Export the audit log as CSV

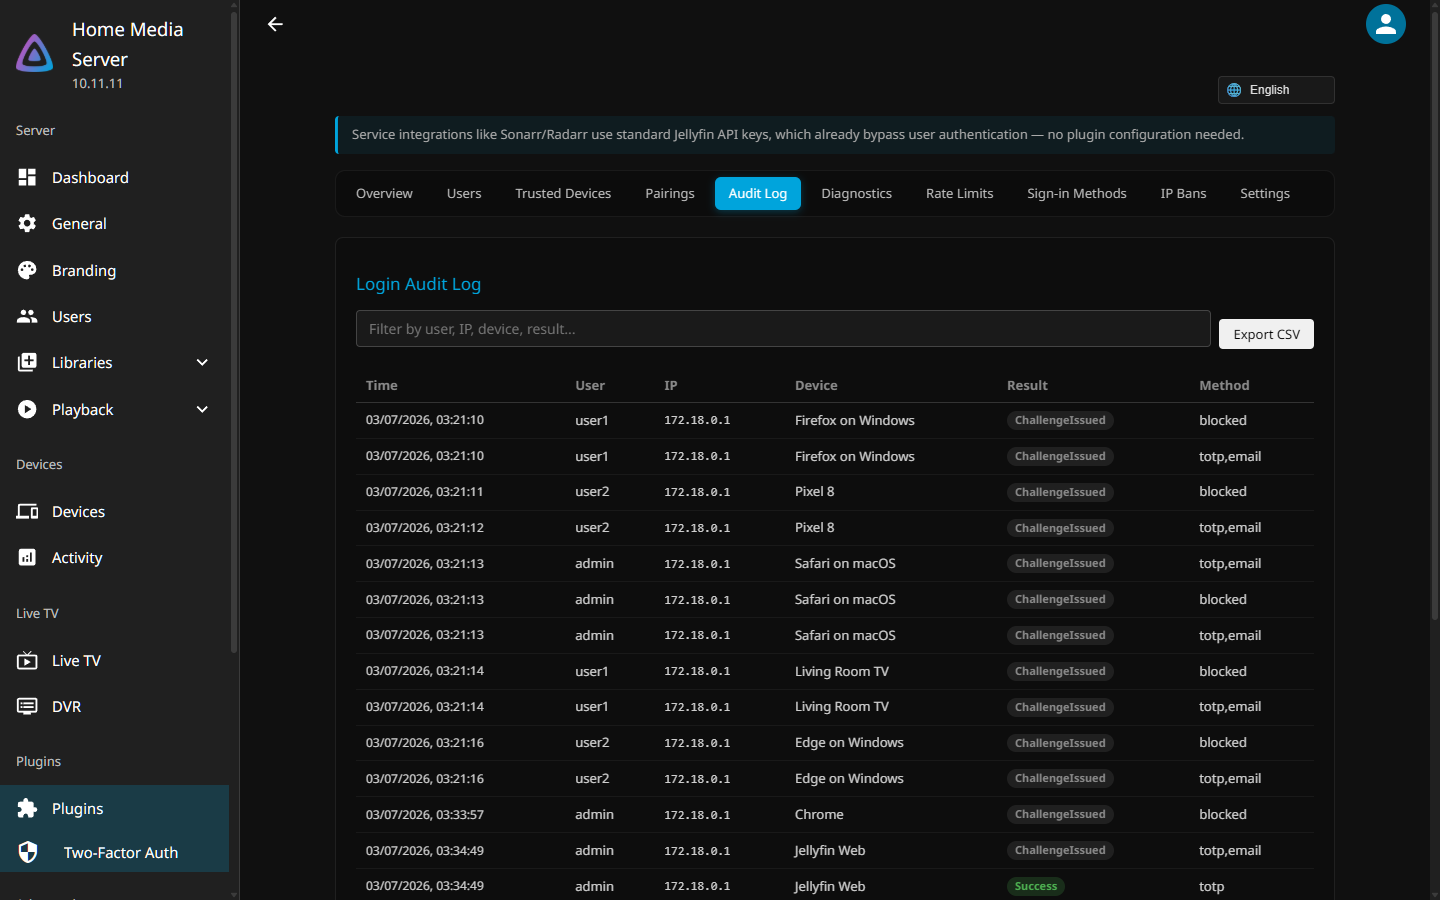tap(1266, 334)
